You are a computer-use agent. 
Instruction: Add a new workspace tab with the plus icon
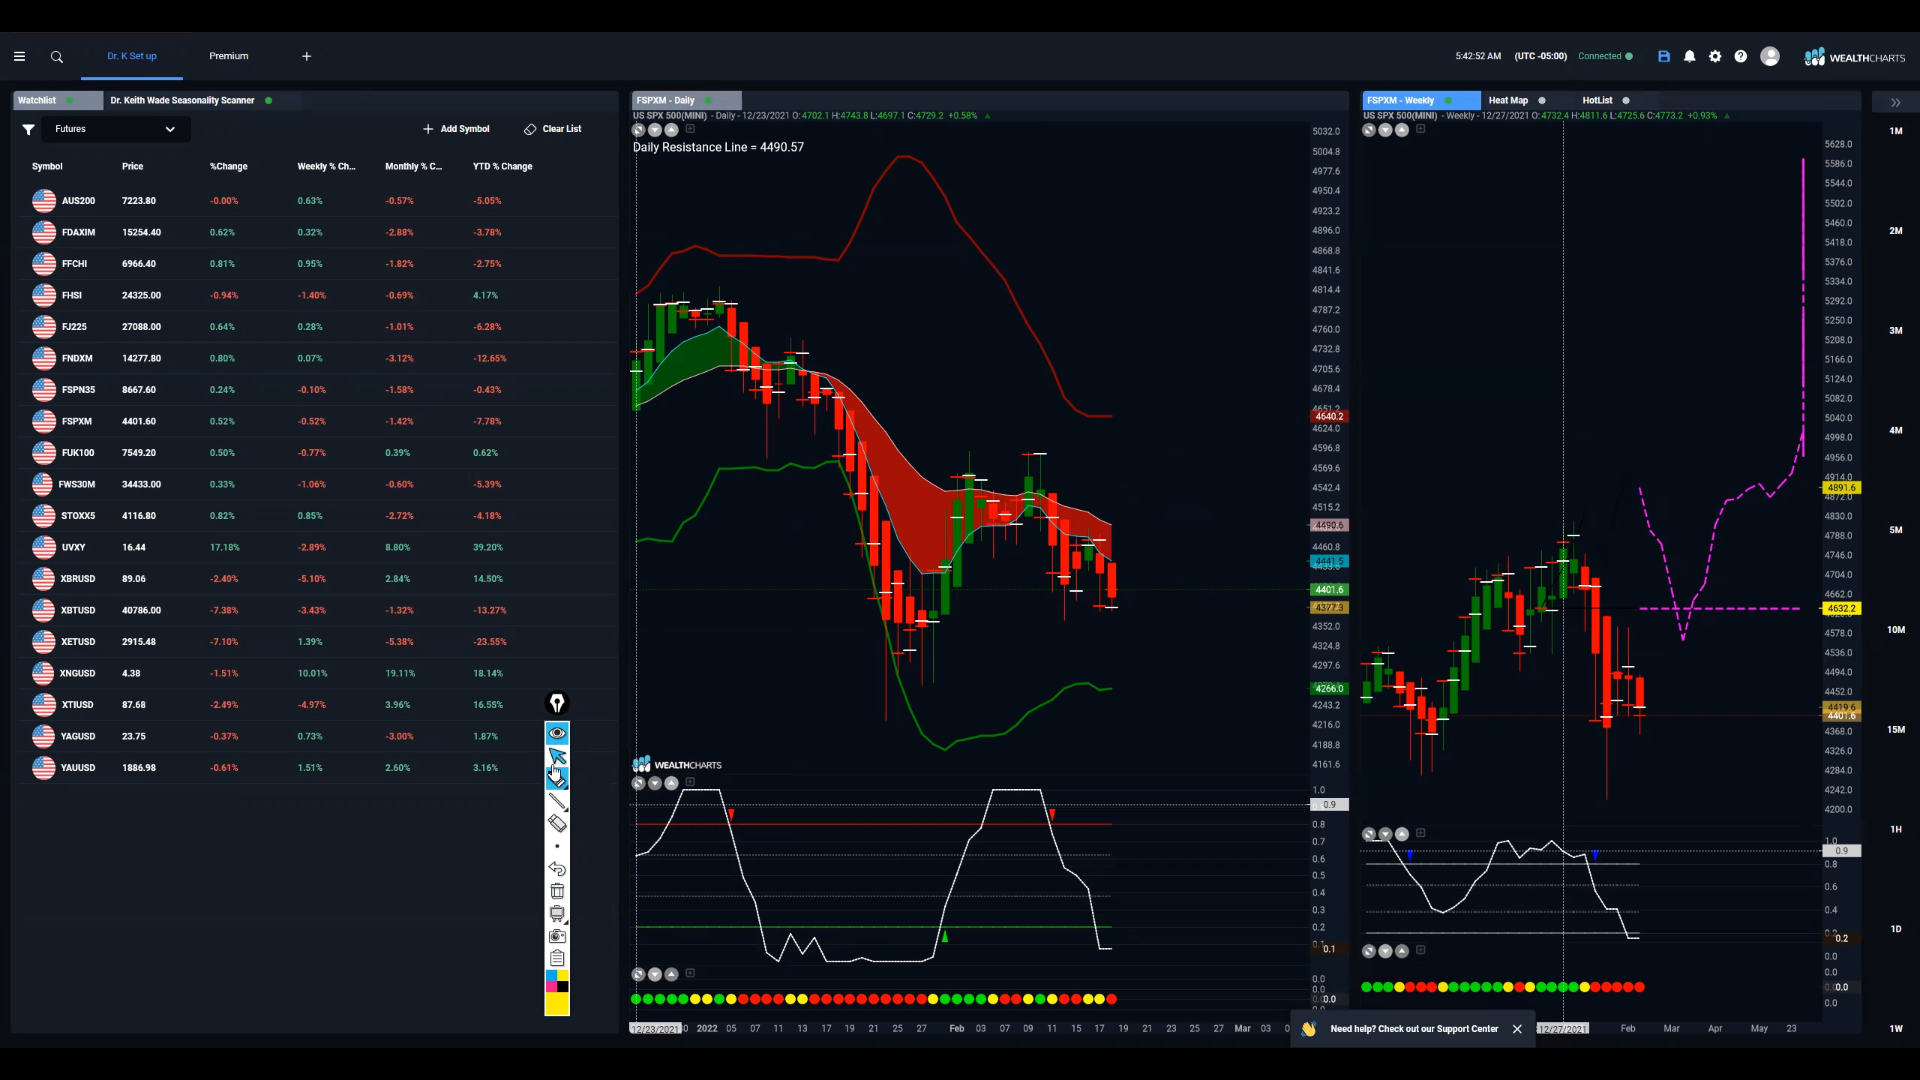point(307,57)
